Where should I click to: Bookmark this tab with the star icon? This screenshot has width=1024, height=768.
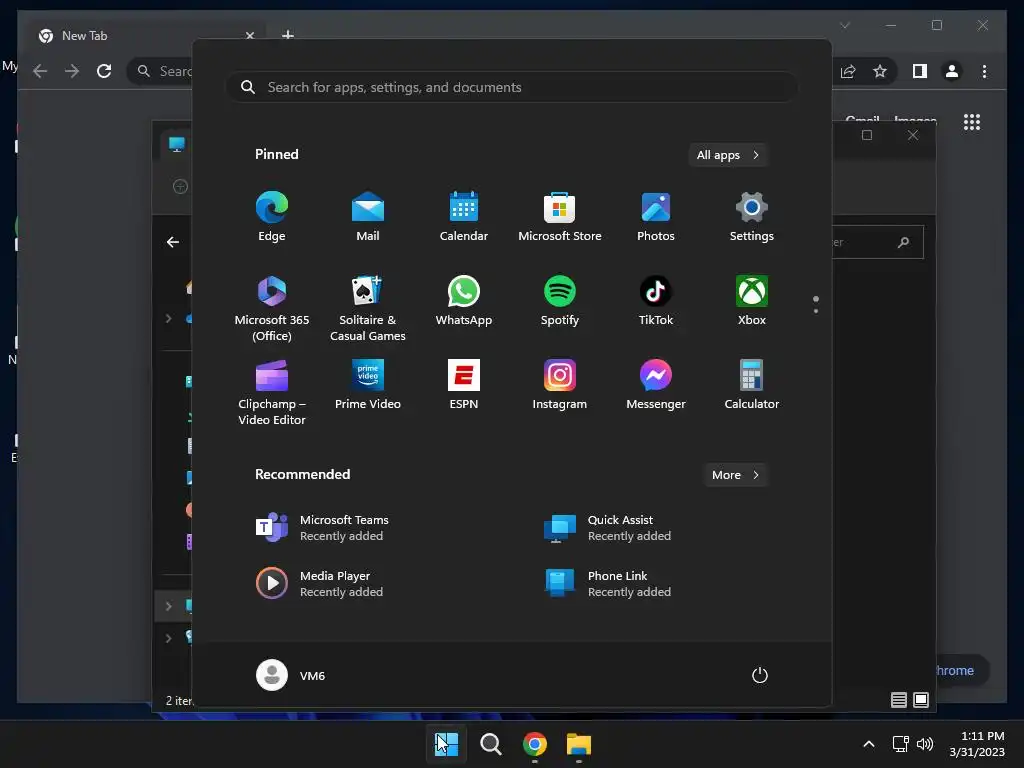coord(880,71)
